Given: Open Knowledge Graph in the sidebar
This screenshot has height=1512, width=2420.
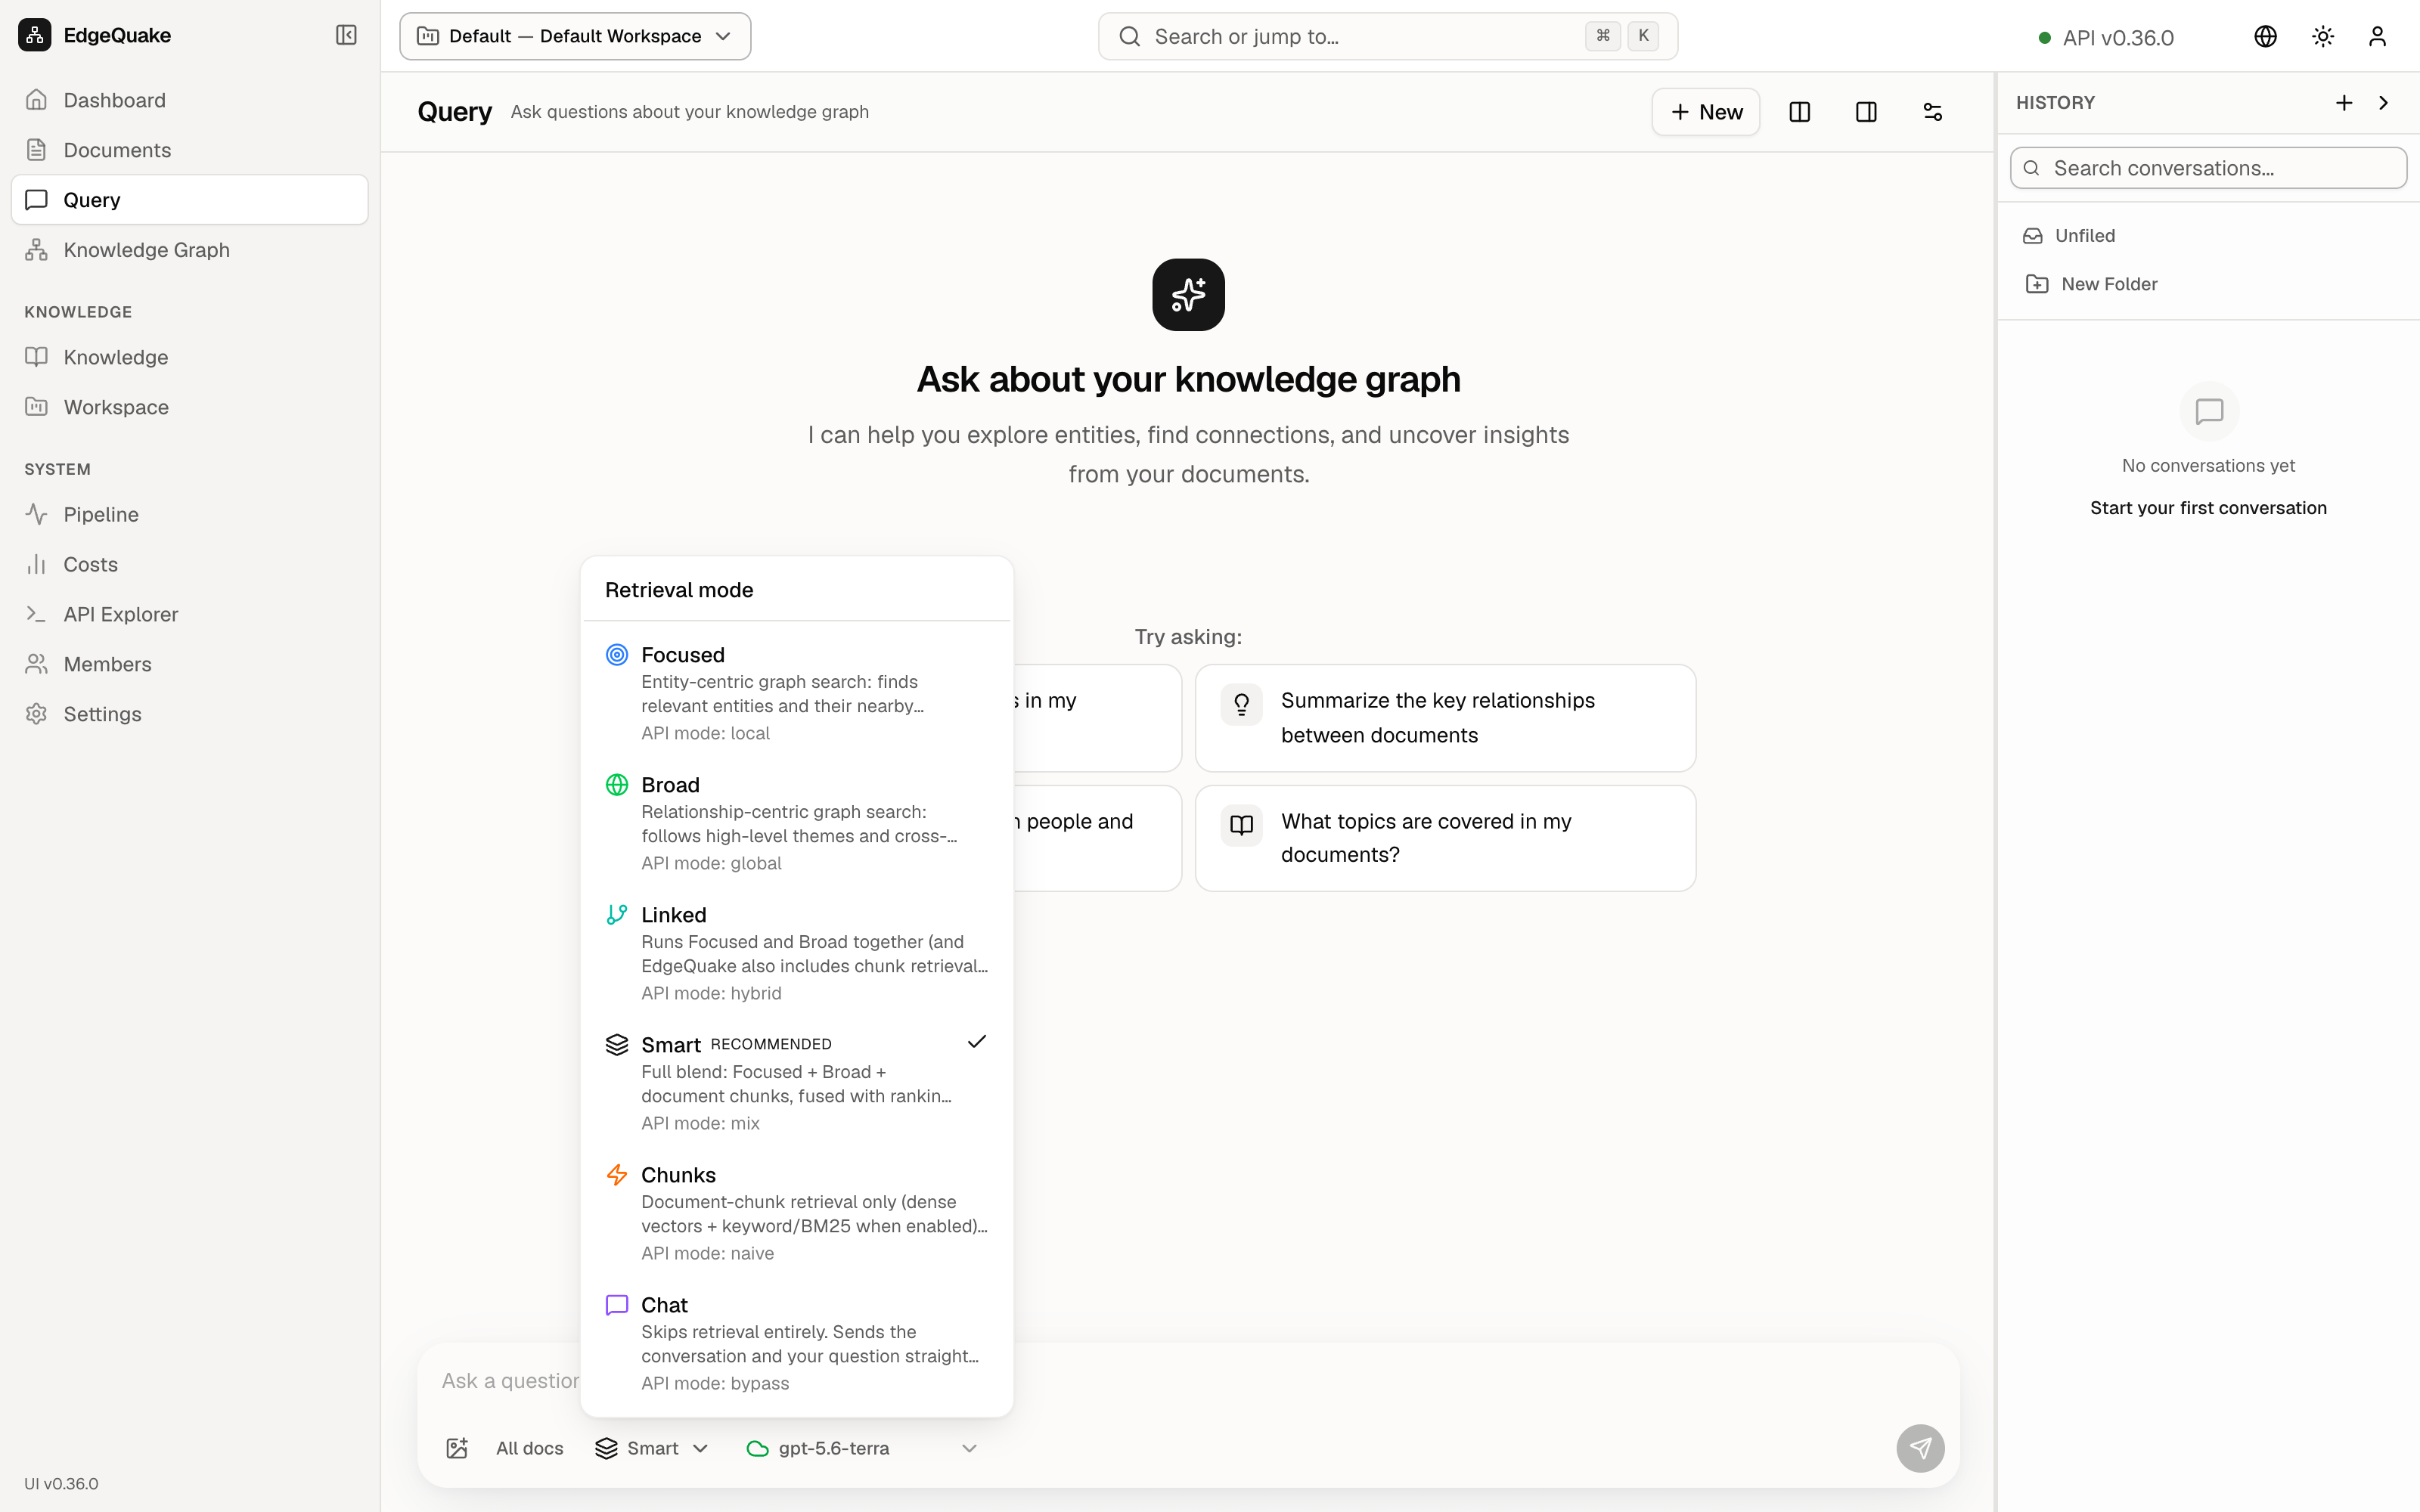Looking at the screenshot, I should coord(189,250).
